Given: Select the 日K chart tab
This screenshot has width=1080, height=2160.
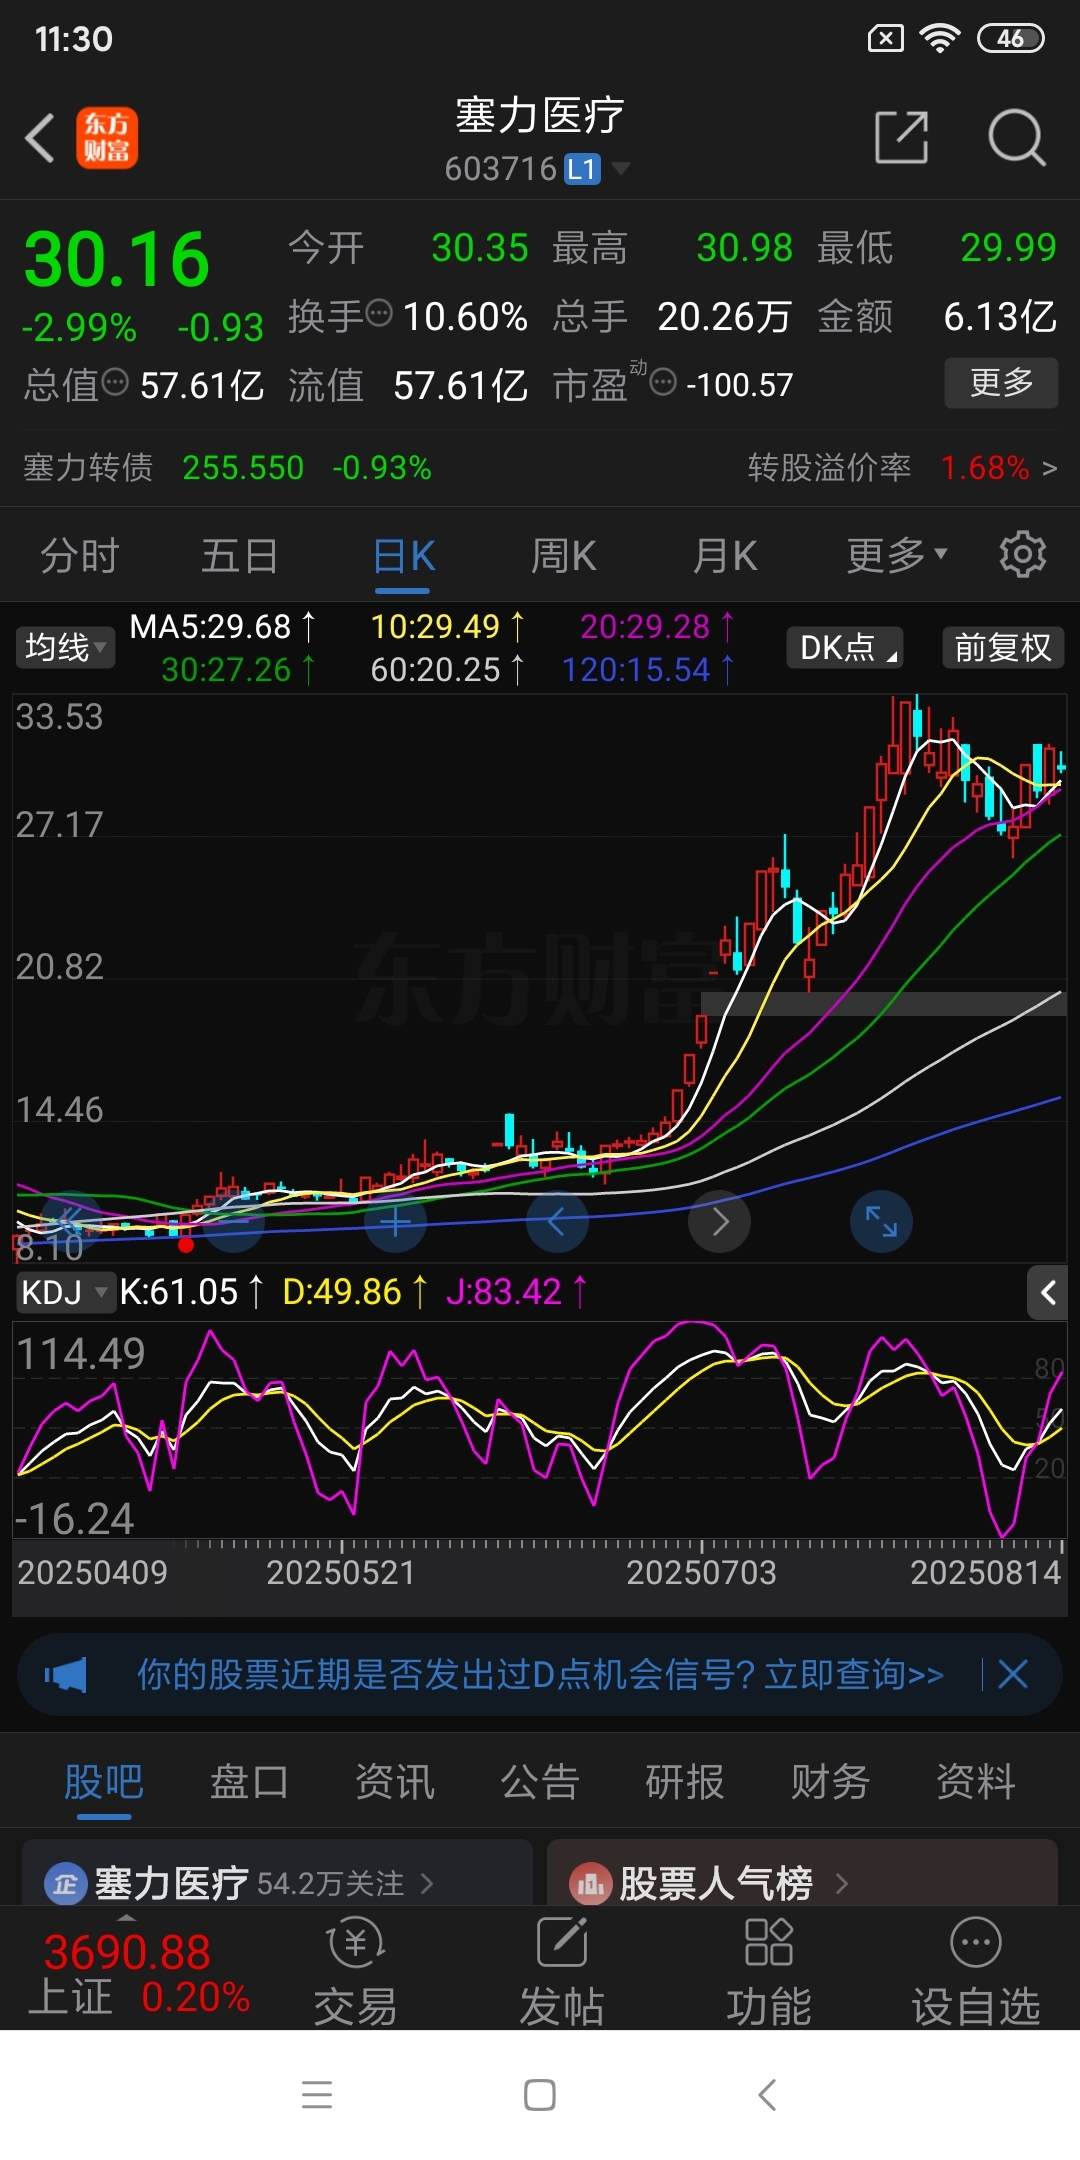Looking at the screenshot, I should pos(404,556).
